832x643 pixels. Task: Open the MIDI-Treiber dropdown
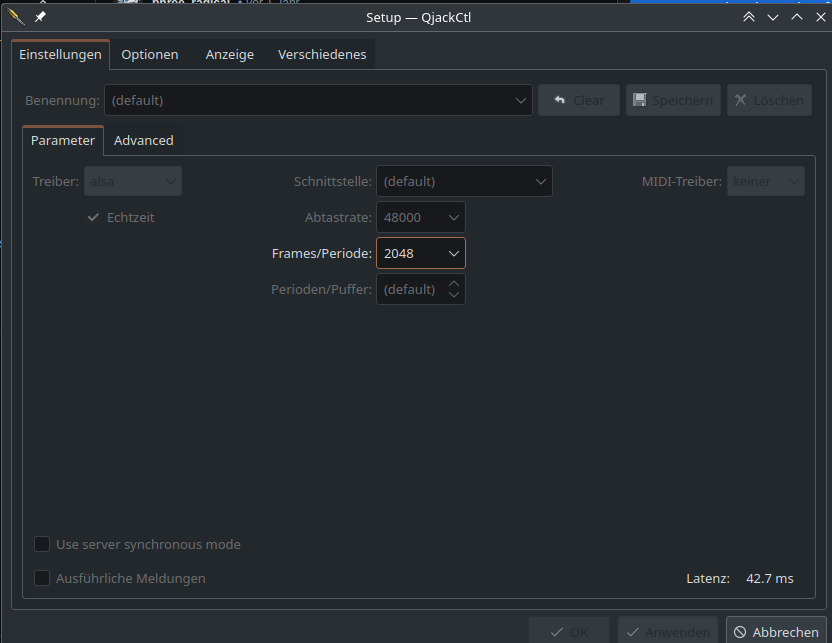pos(766,181)
